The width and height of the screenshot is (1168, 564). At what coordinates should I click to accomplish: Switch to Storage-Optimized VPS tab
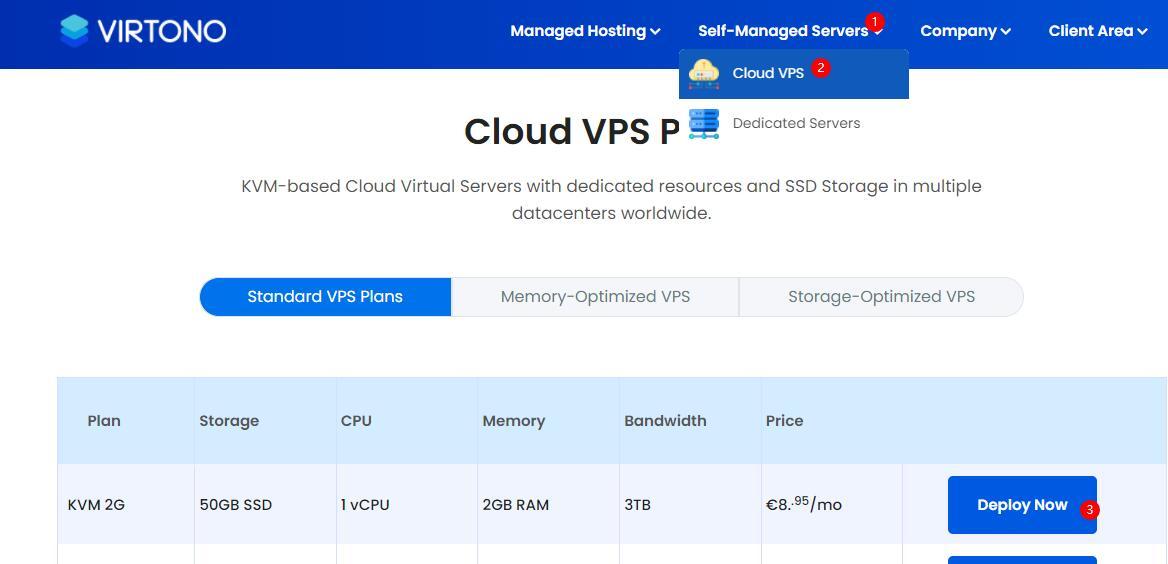(x=881, y=297)
